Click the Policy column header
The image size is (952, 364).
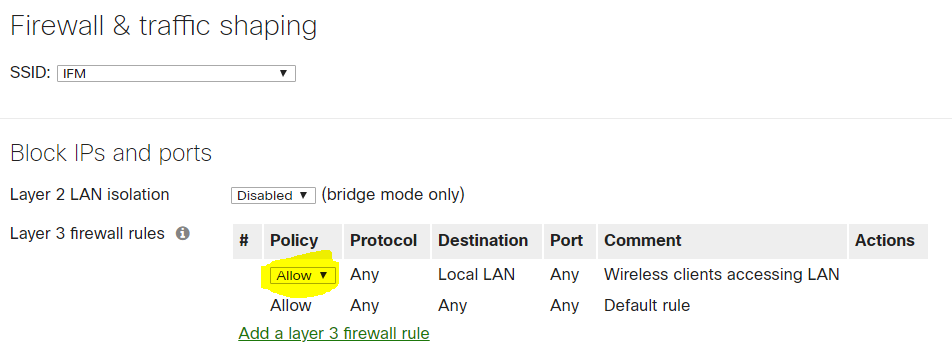tap(294, 241)
